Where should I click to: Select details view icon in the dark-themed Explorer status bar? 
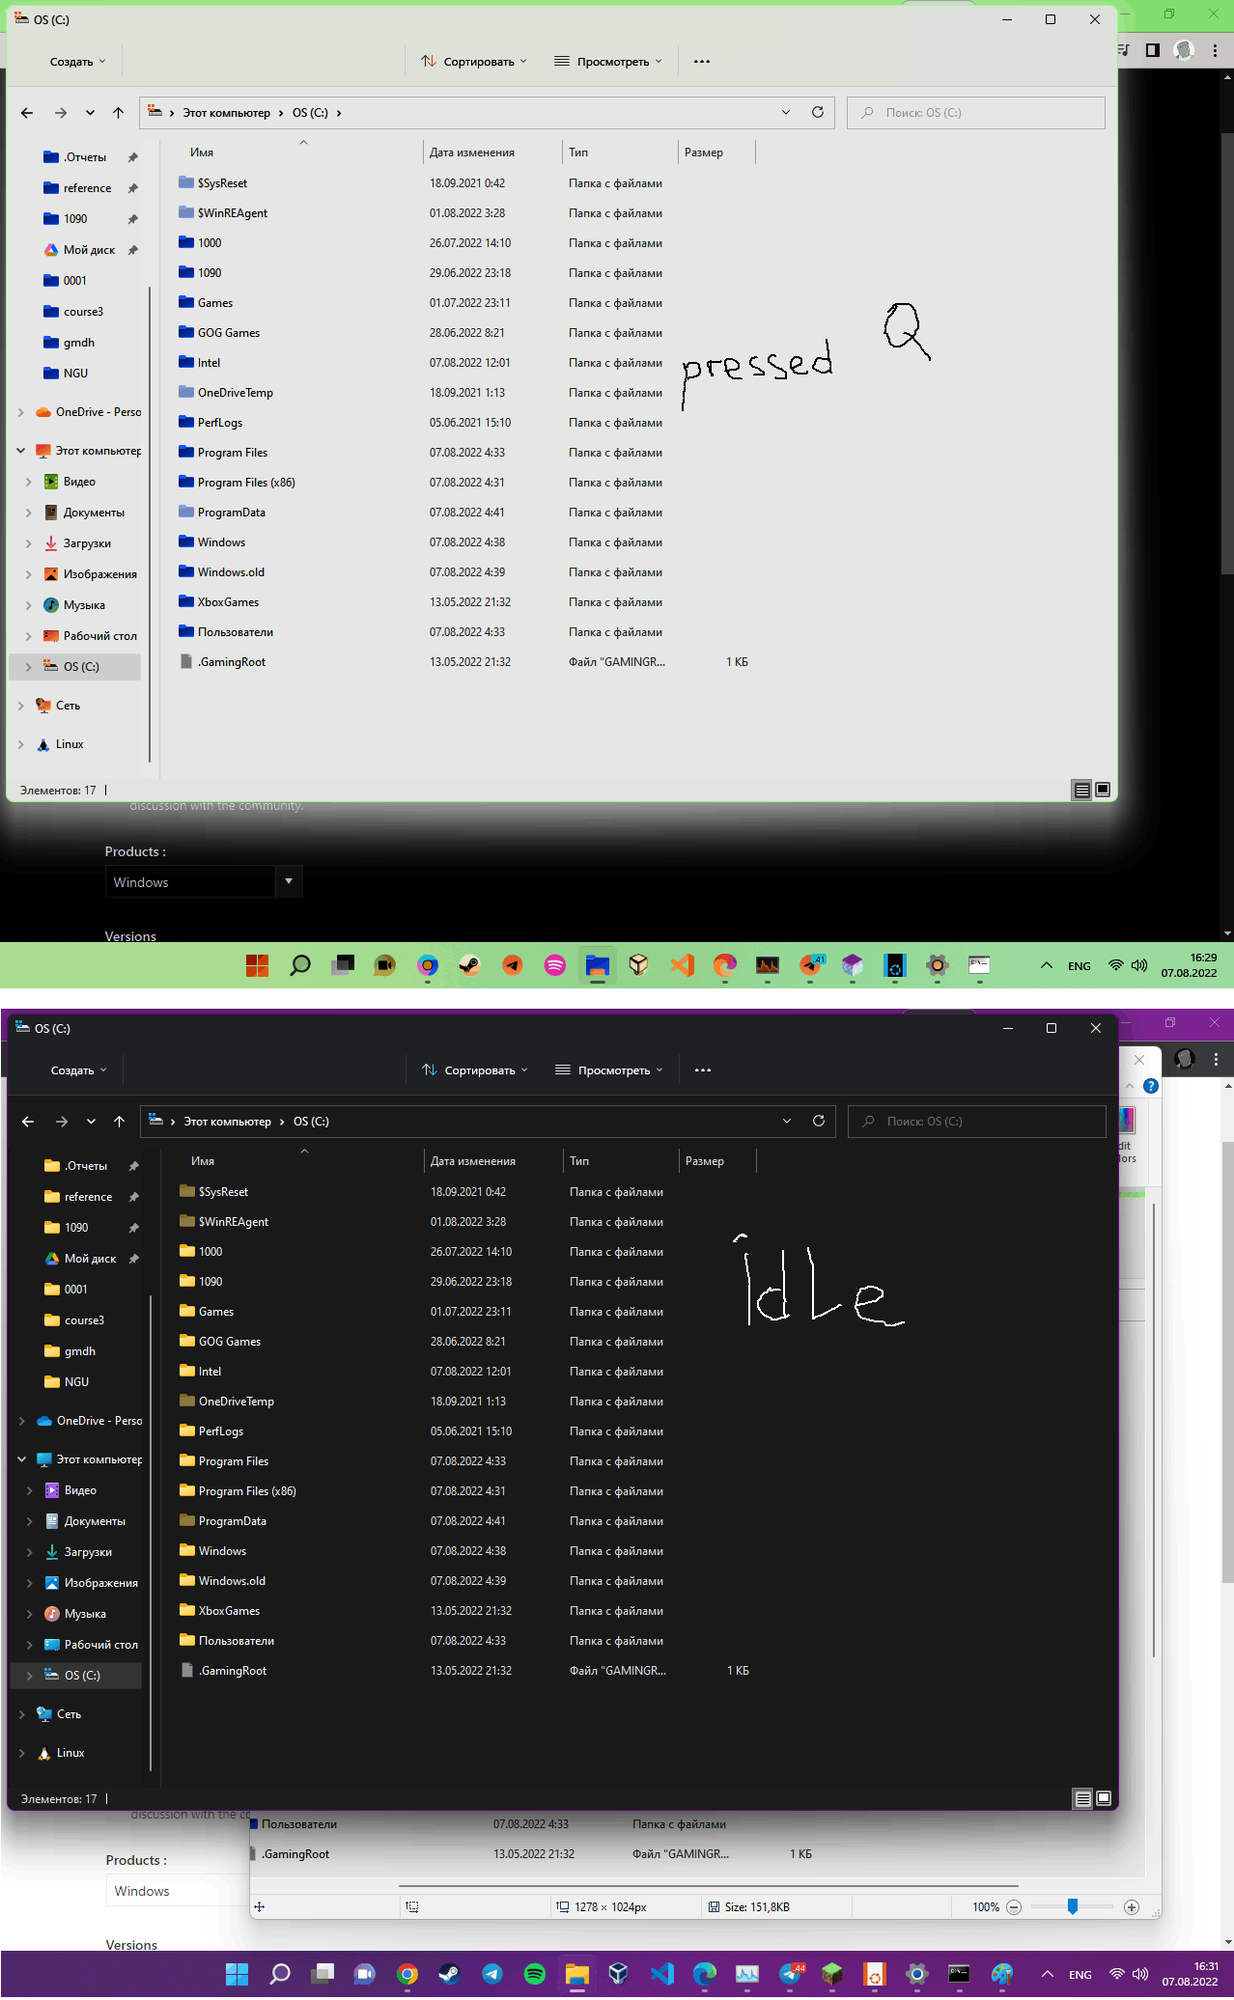(1082, 1799)
